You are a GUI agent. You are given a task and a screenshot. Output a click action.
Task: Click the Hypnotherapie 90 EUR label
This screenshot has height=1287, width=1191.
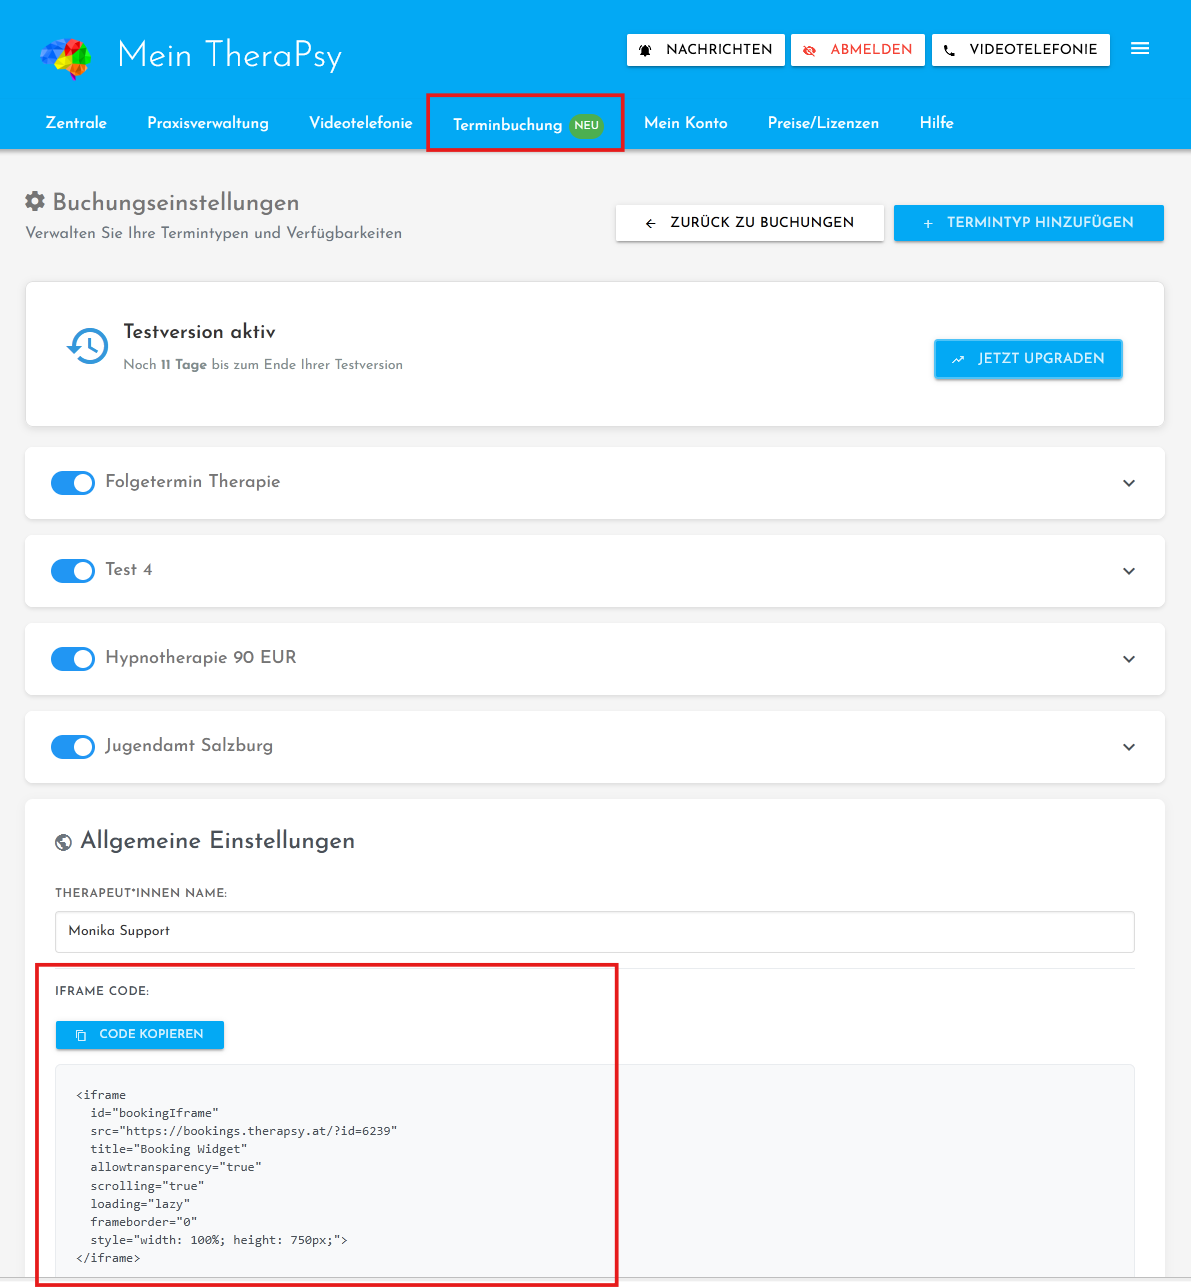[201, 658]
